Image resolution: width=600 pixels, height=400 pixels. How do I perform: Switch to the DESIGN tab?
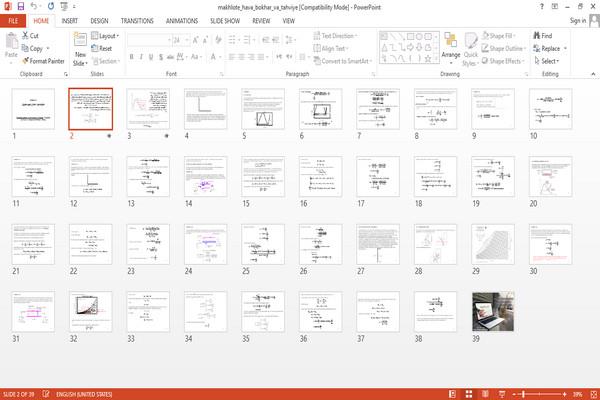(x=99, y=21)
